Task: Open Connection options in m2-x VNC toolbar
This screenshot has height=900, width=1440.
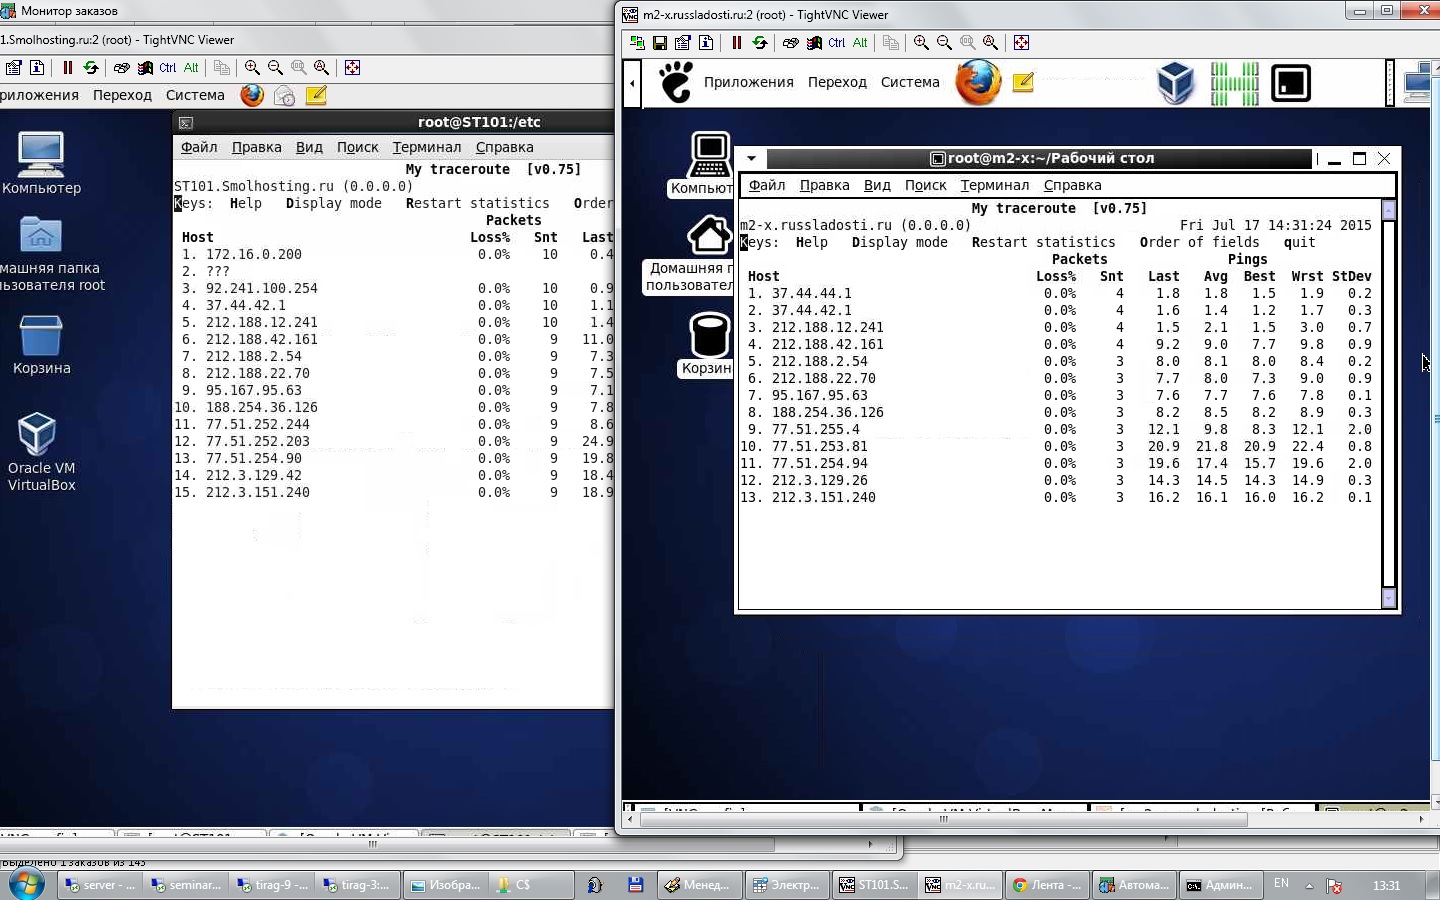Action: click(x=683, y=43)
